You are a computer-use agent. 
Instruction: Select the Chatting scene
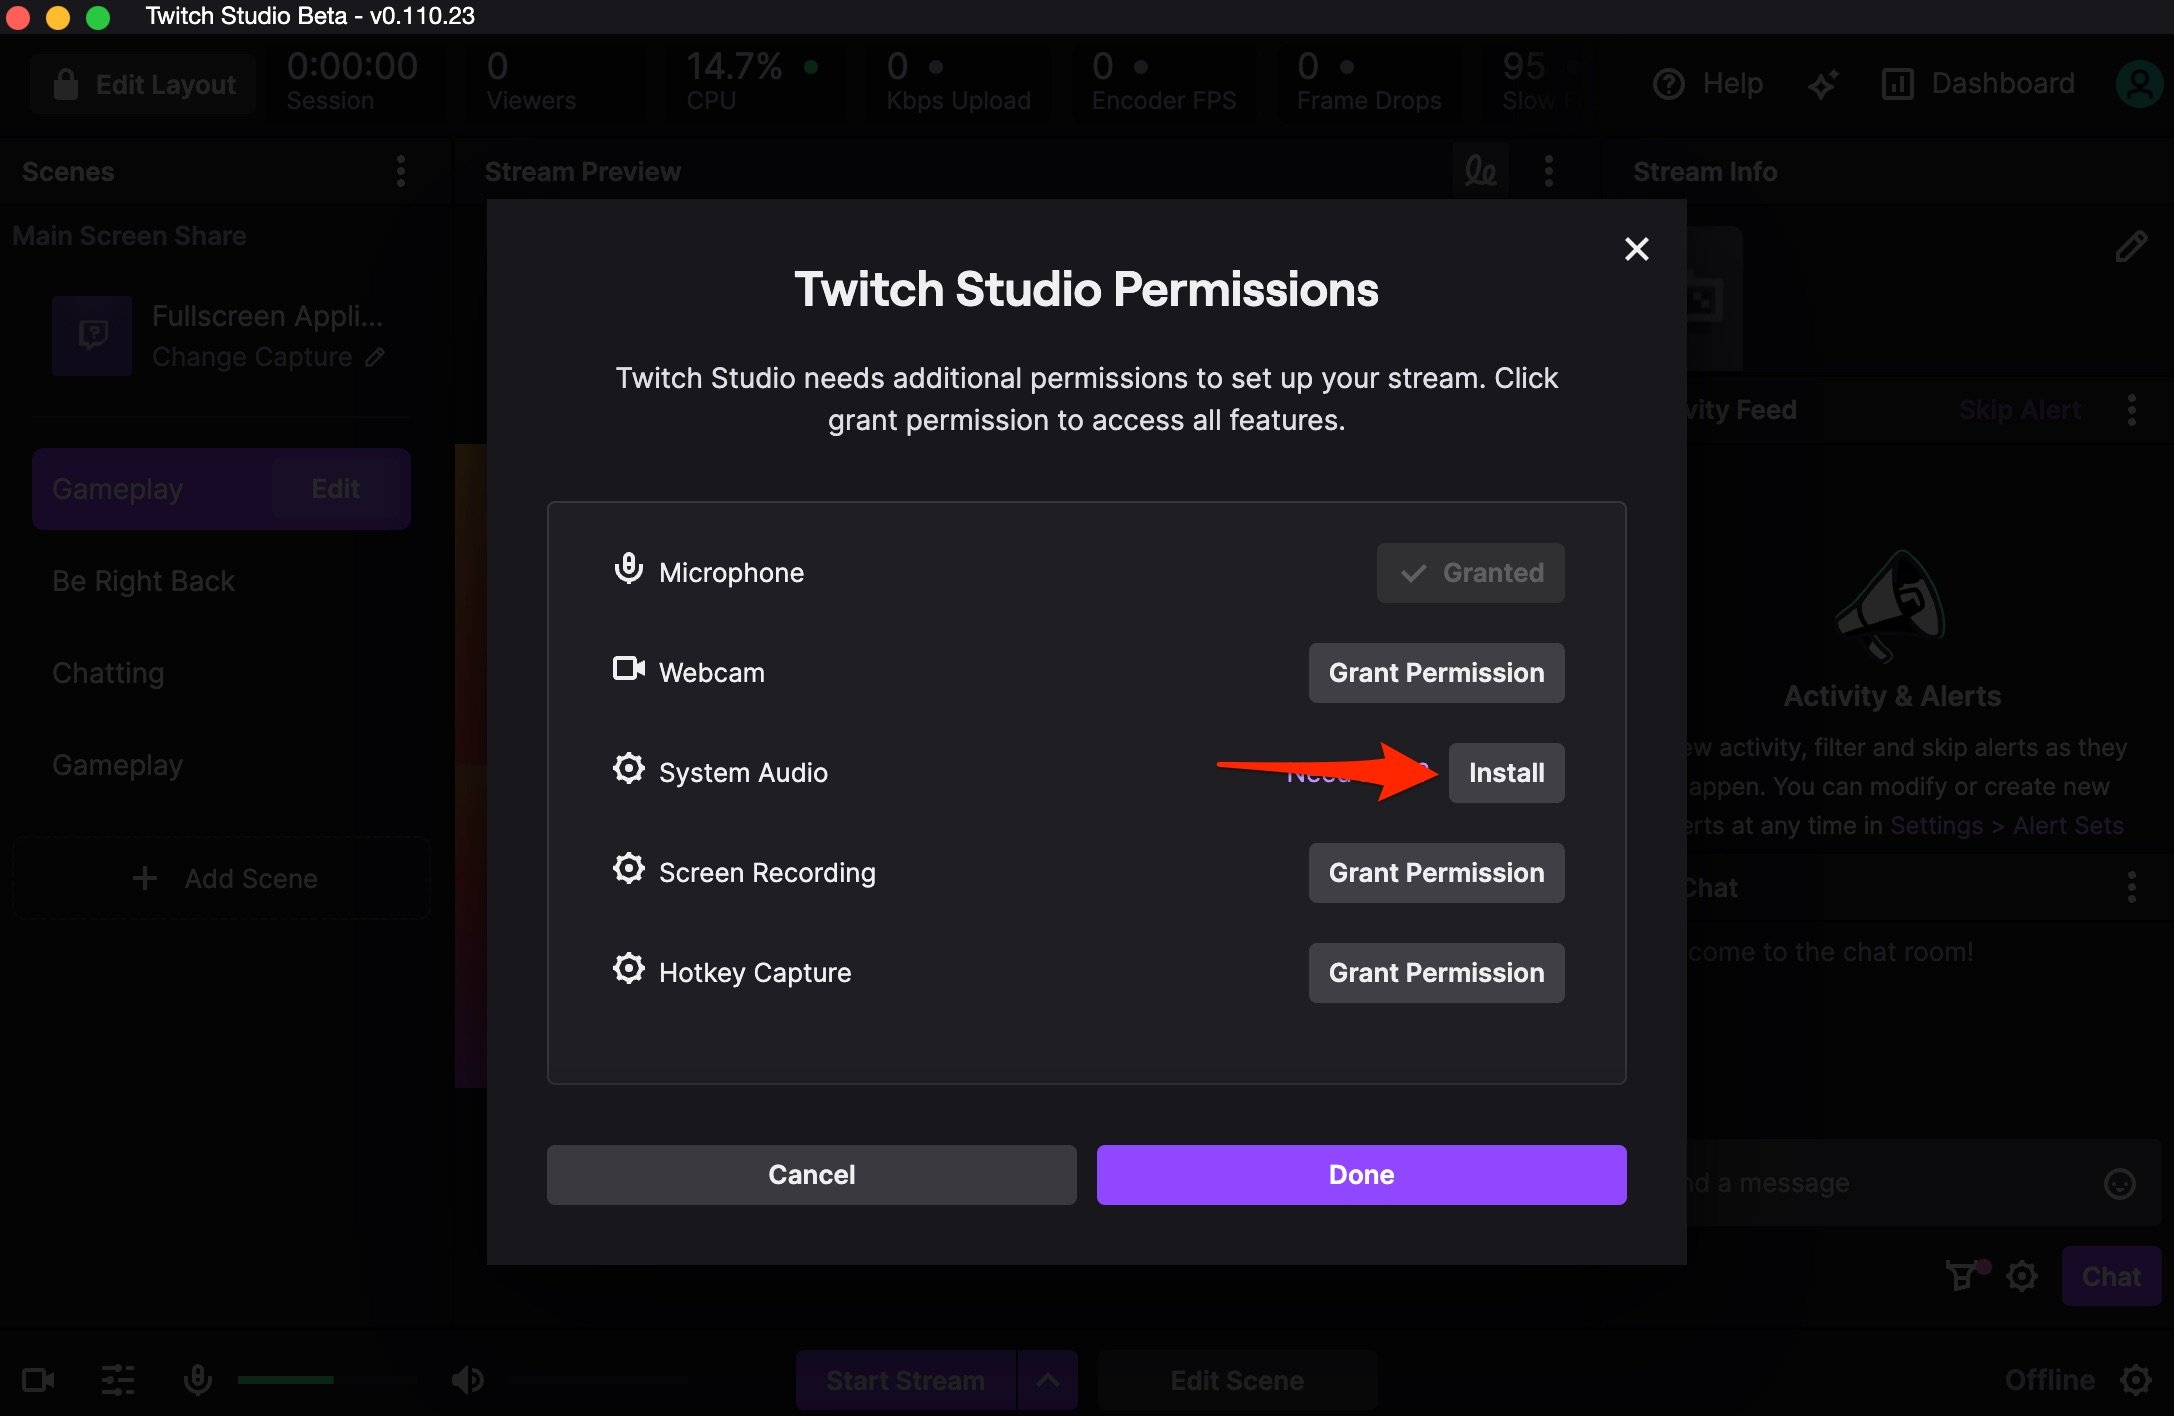pyautogui.click(x=108, y=673)
